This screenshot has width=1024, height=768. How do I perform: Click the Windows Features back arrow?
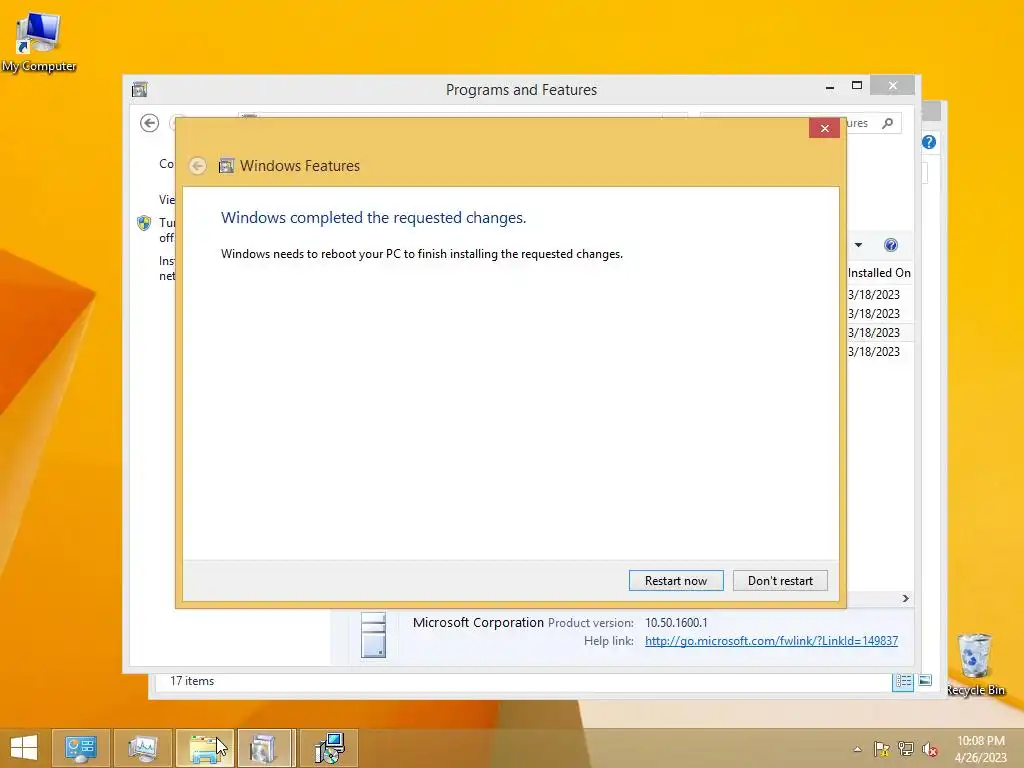click(197, 166)
